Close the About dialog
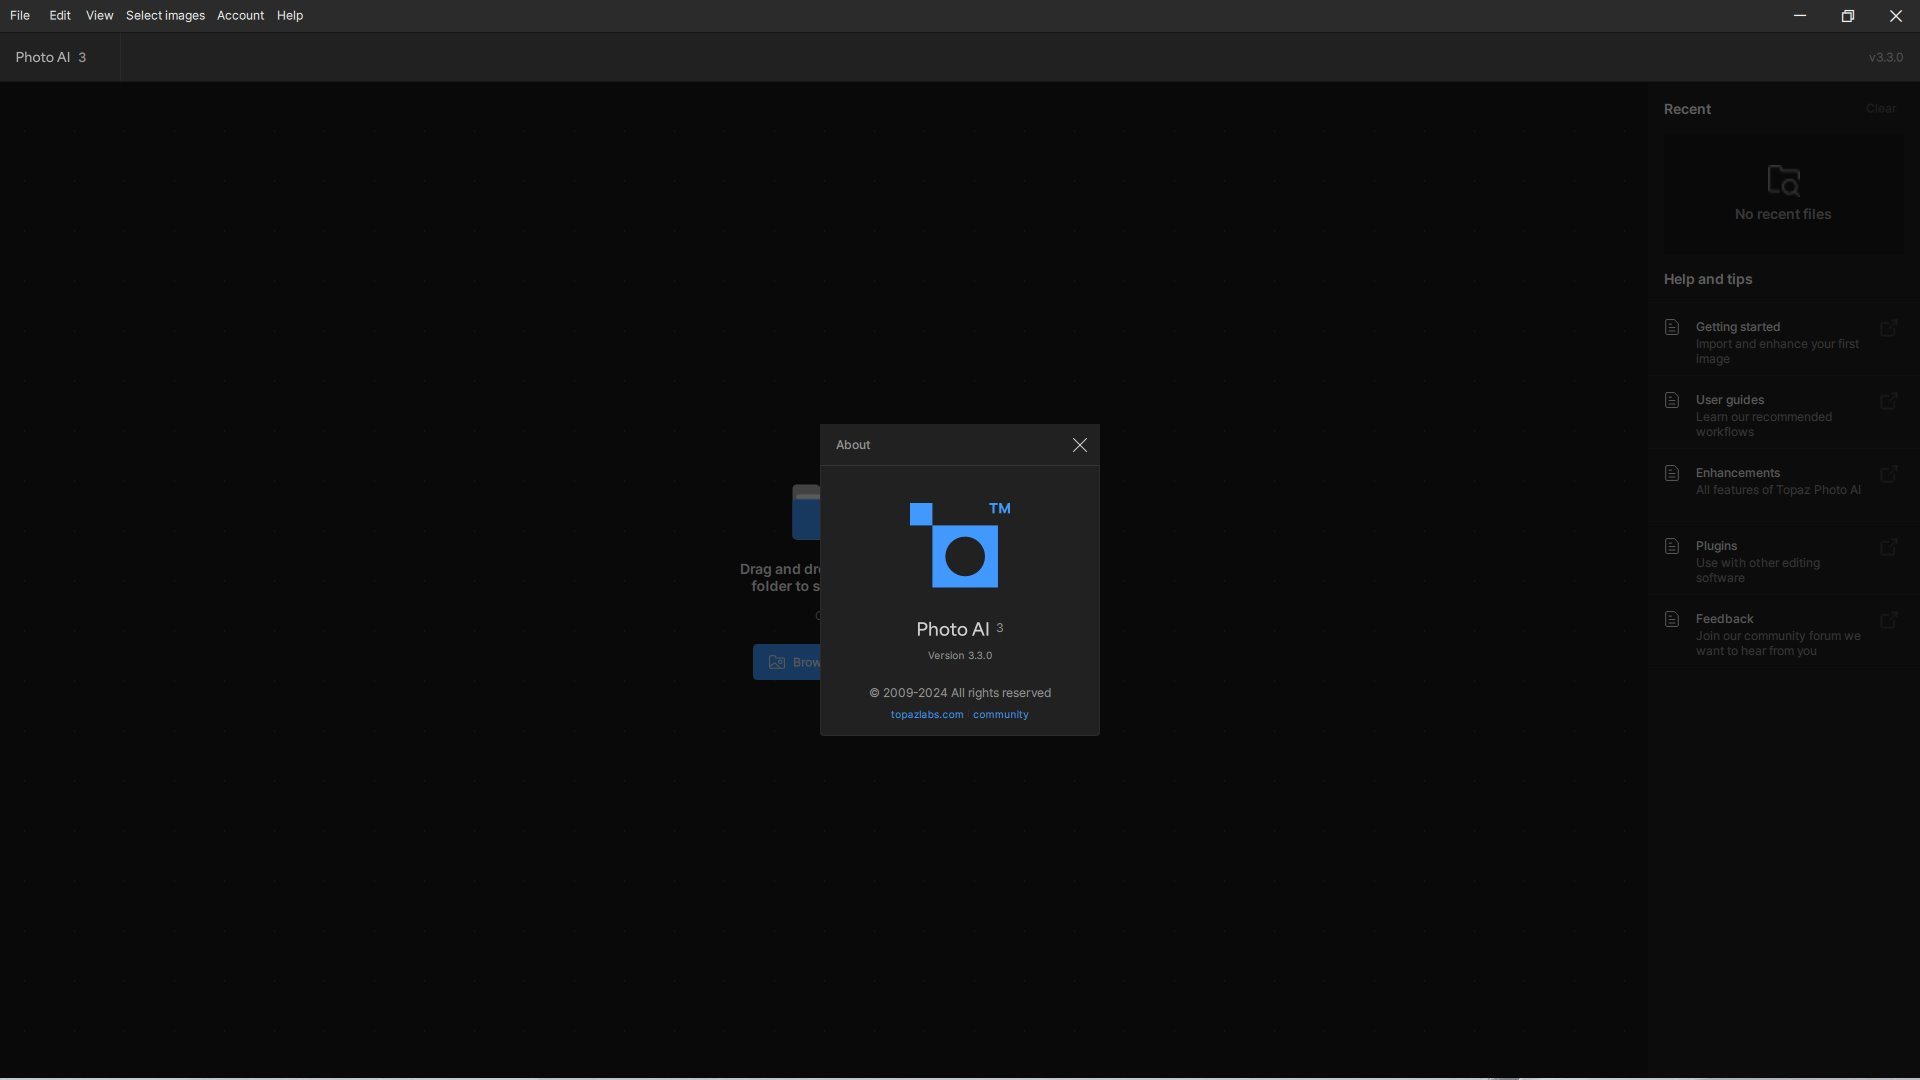The image size is (1920, 1080). (1079, 445)
